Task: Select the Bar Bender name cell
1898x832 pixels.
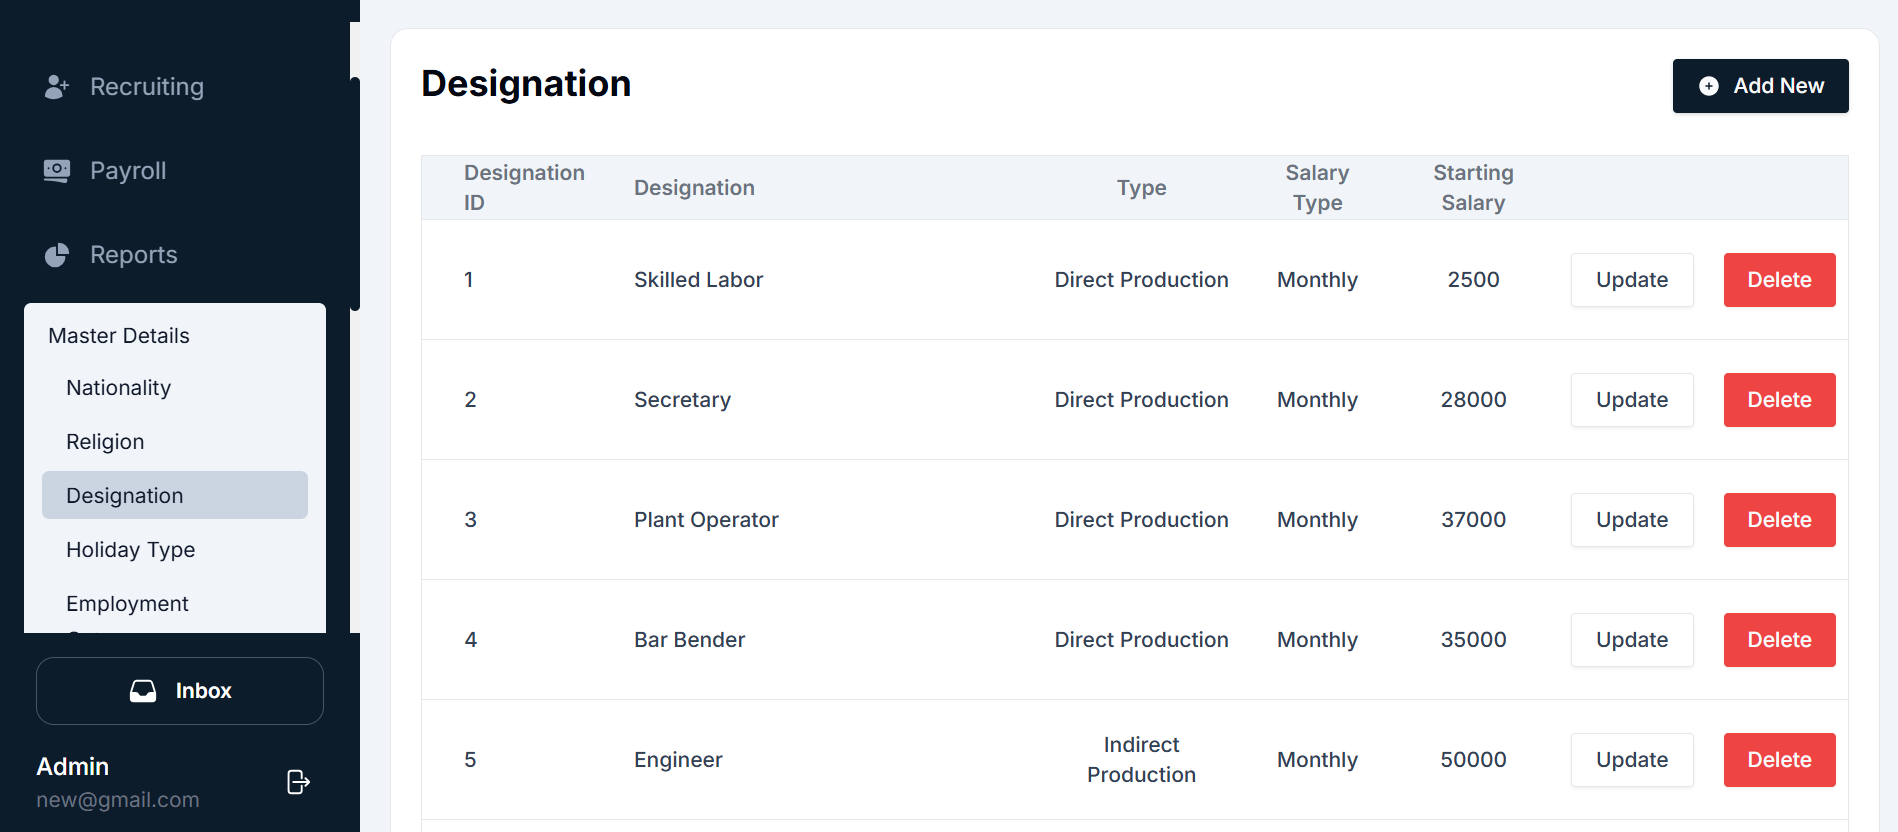Action: [x=689, y=640]
